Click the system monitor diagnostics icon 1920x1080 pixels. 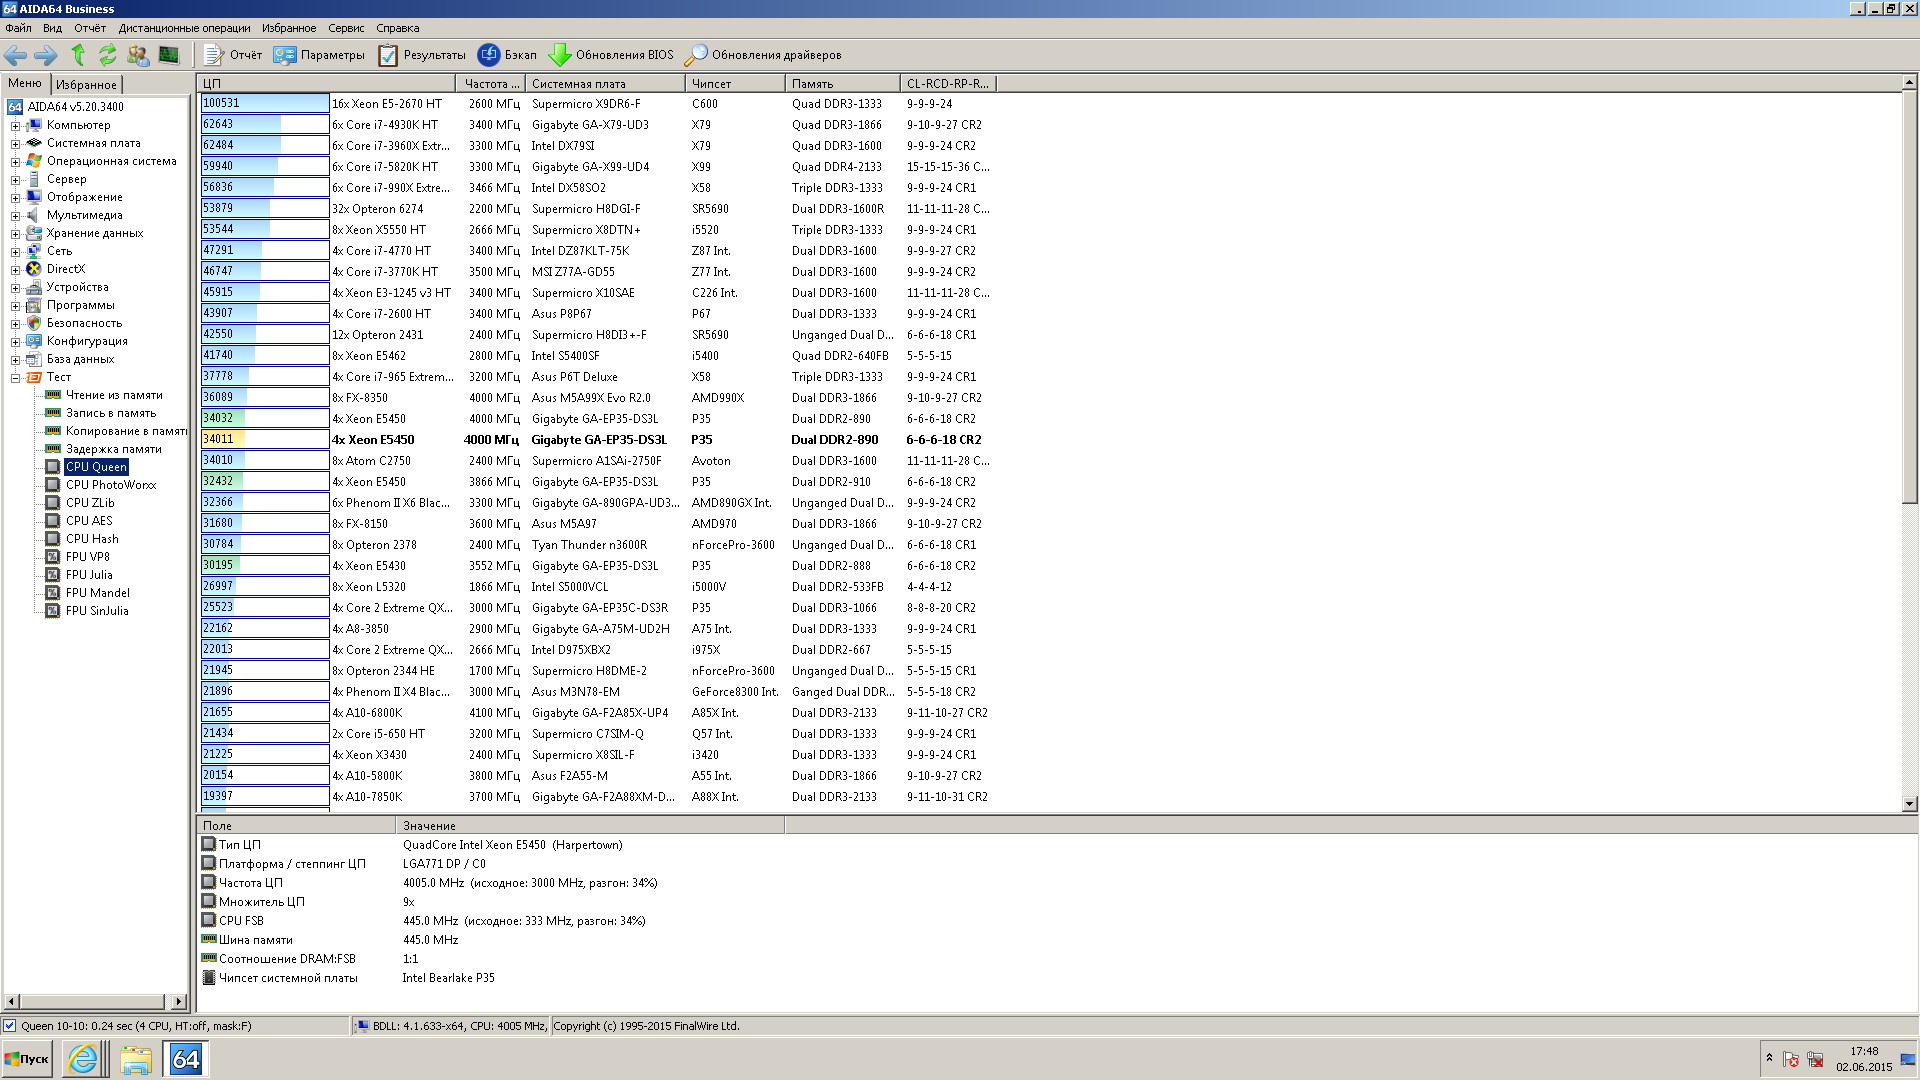coord(169,55)
